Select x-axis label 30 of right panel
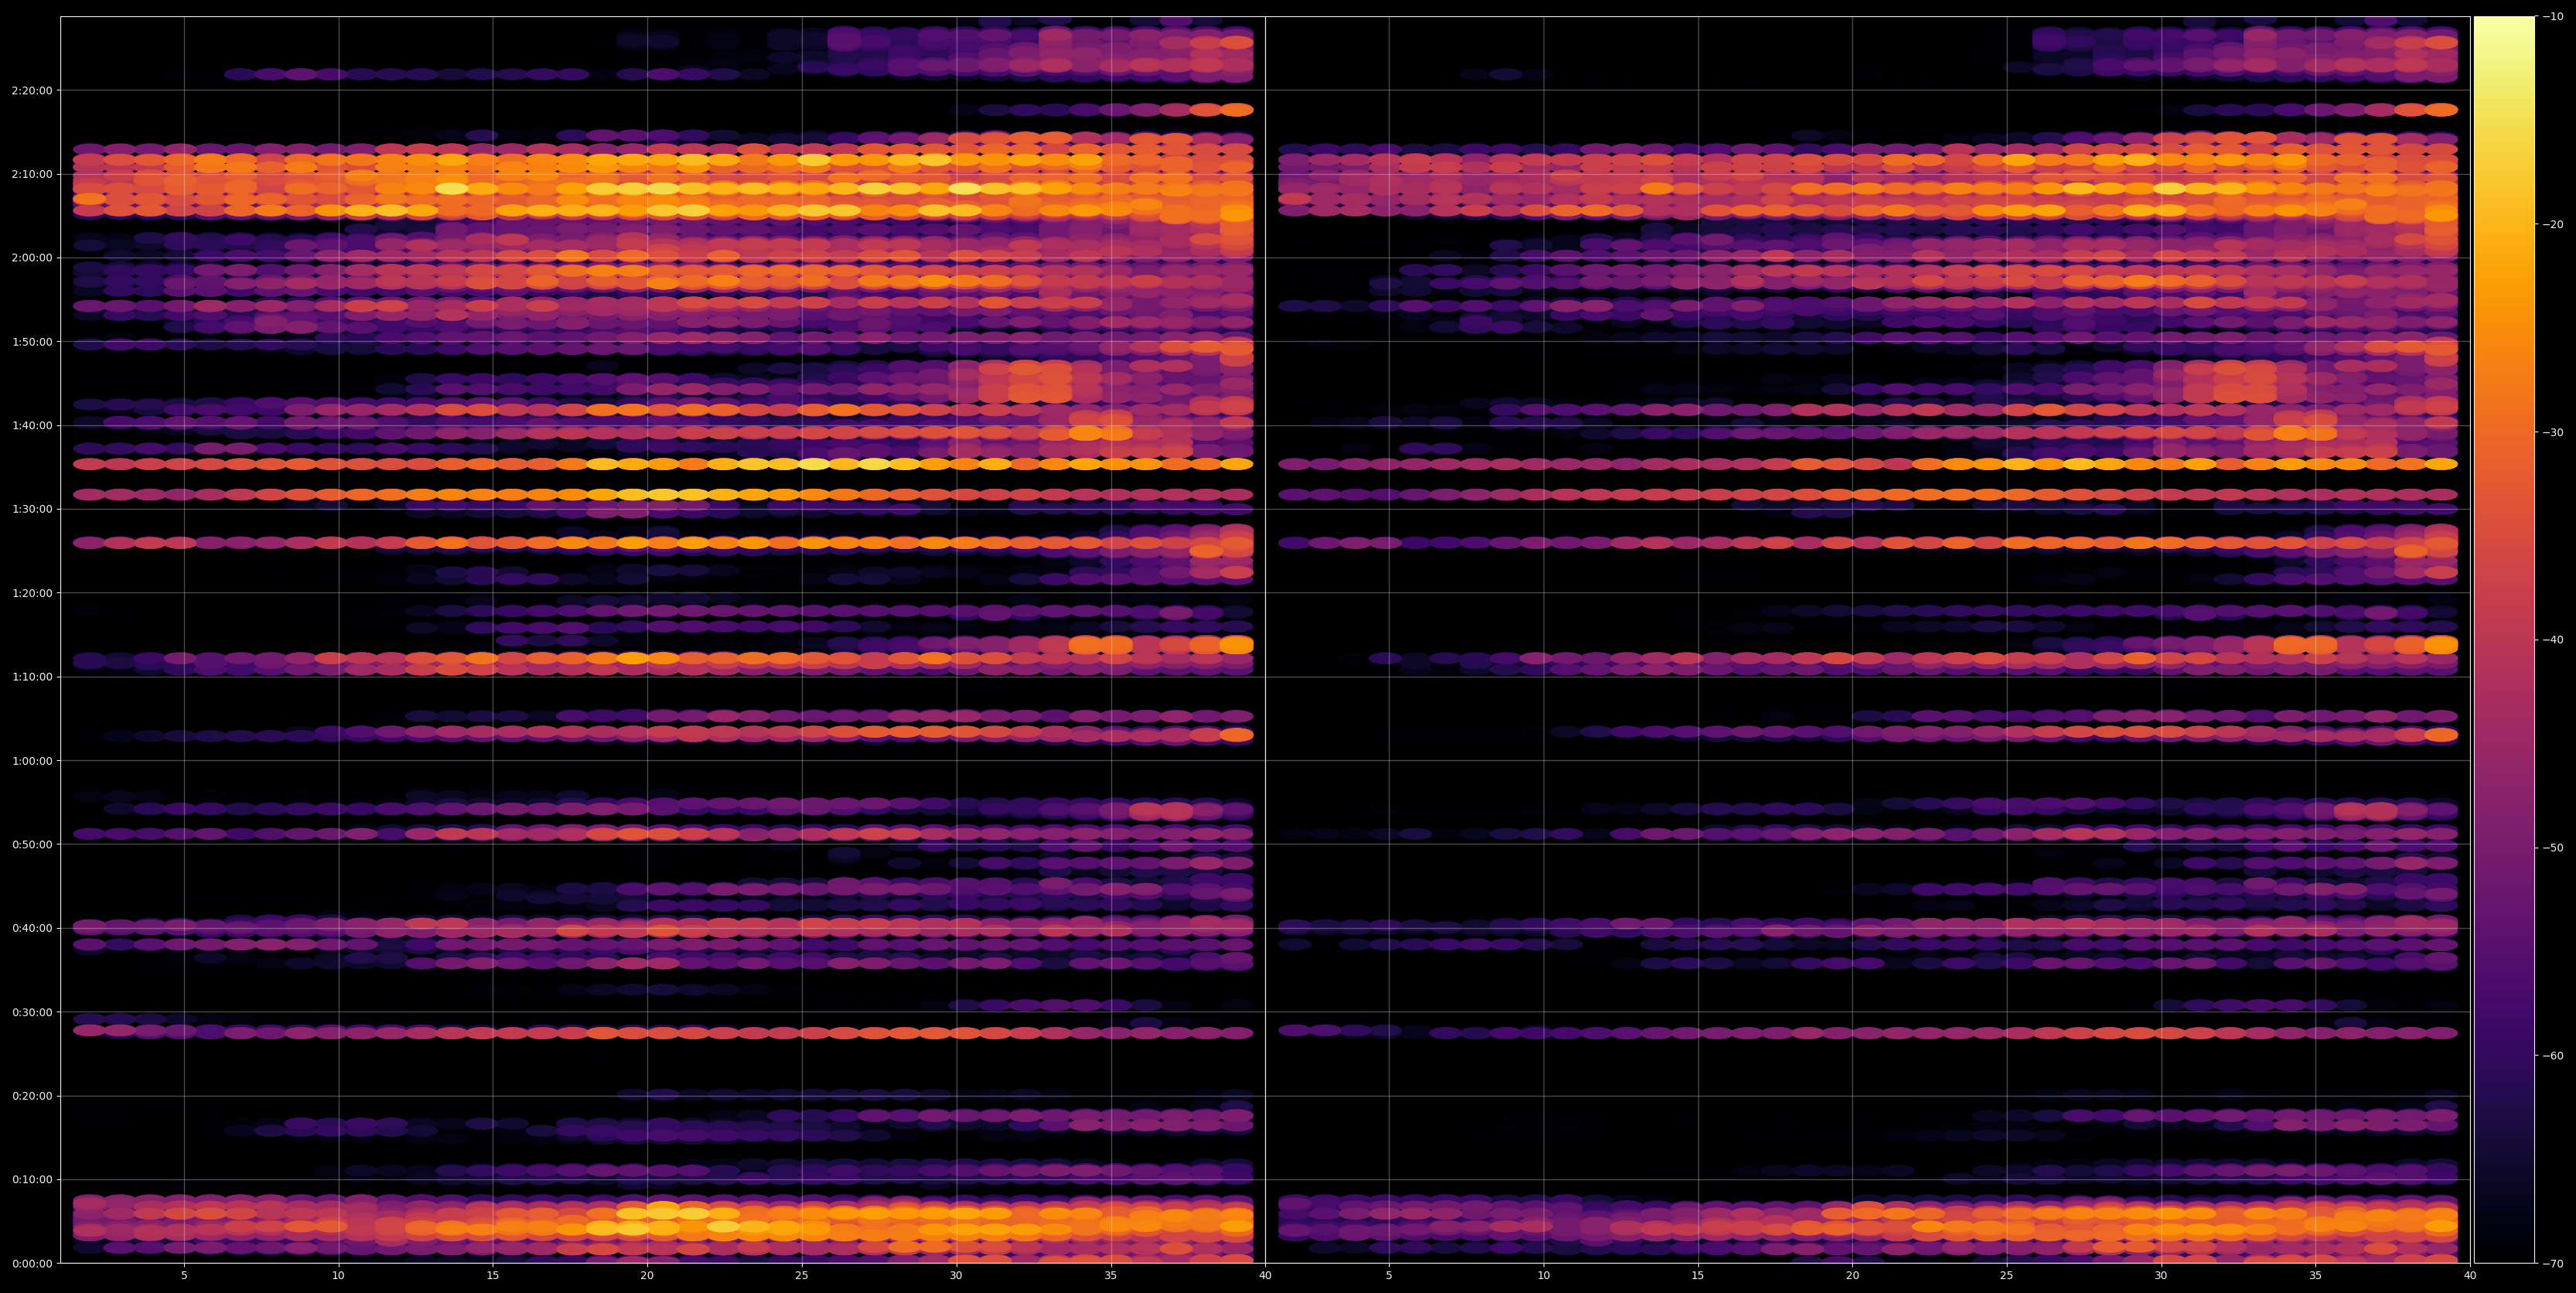Image resolution: width=2576 pixels, height=1293 pixels. tap(2161, 1276)
